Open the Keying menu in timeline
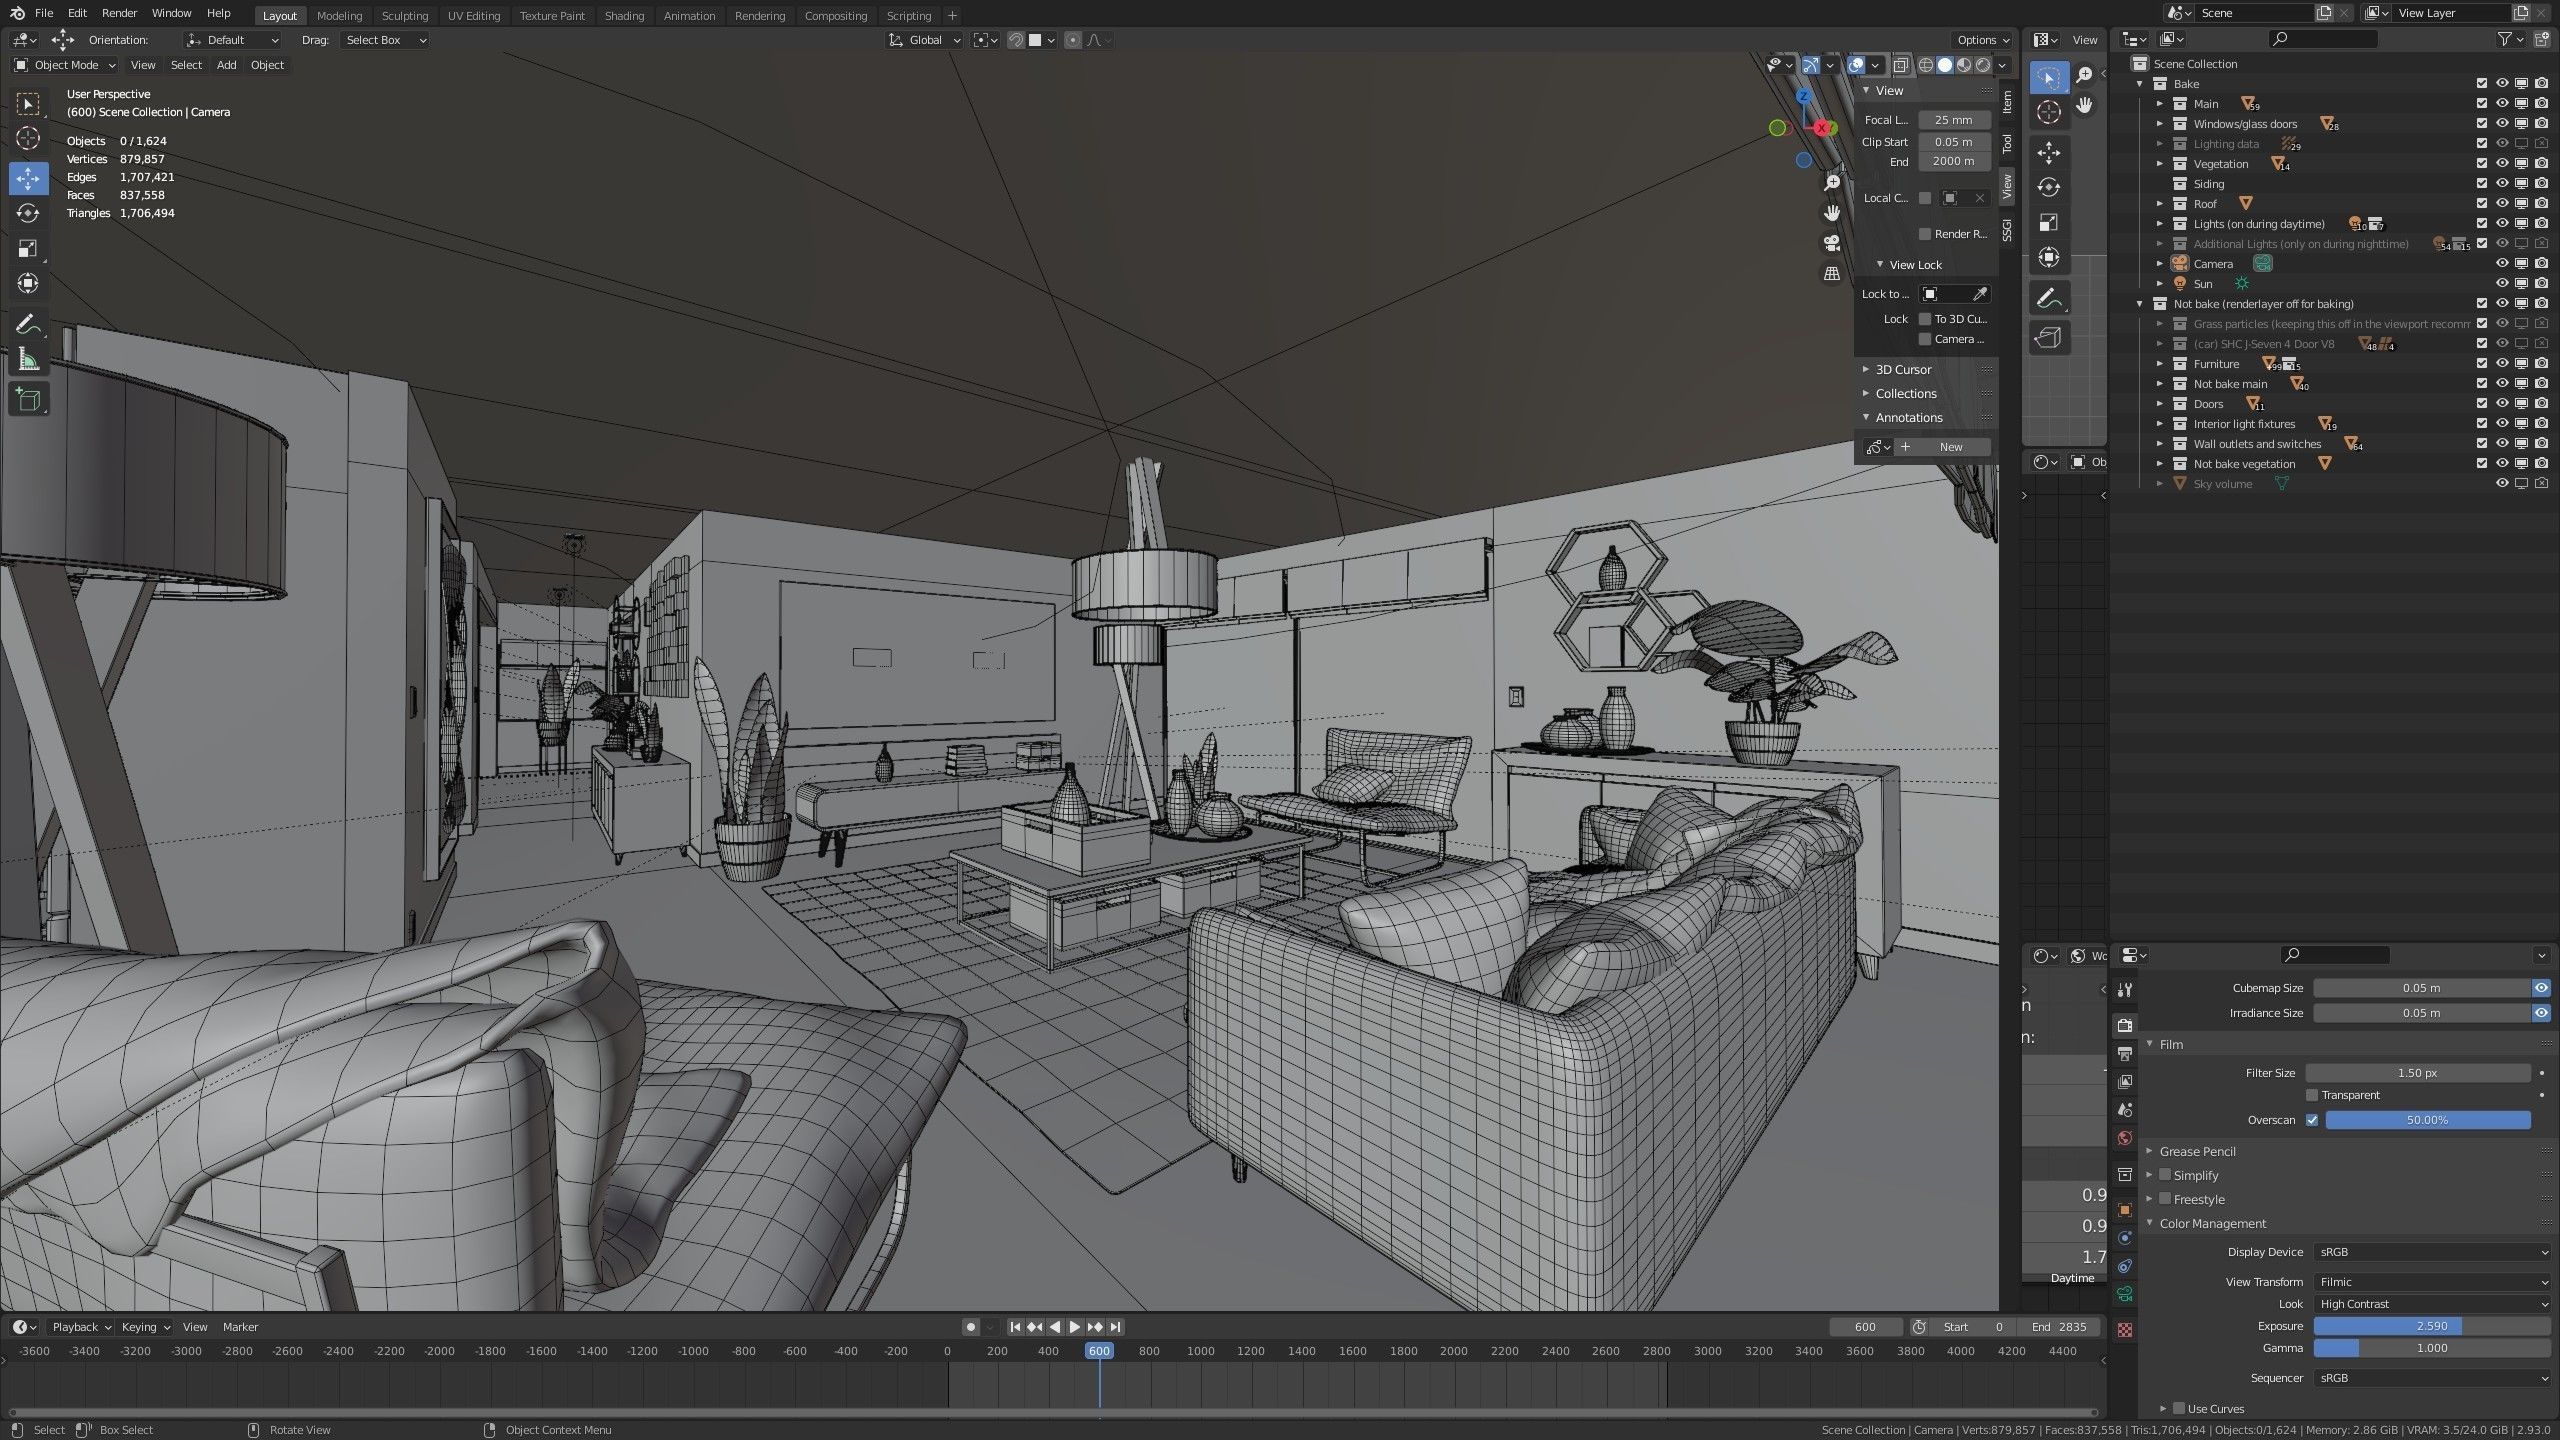This screenshot has height=1440, width=2560. coord(146,1327)
